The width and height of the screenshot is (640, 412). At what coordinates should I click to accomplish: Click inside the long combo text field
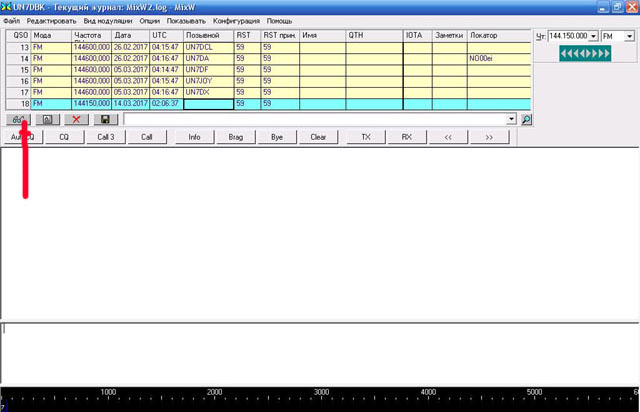(x=315, y=119)
